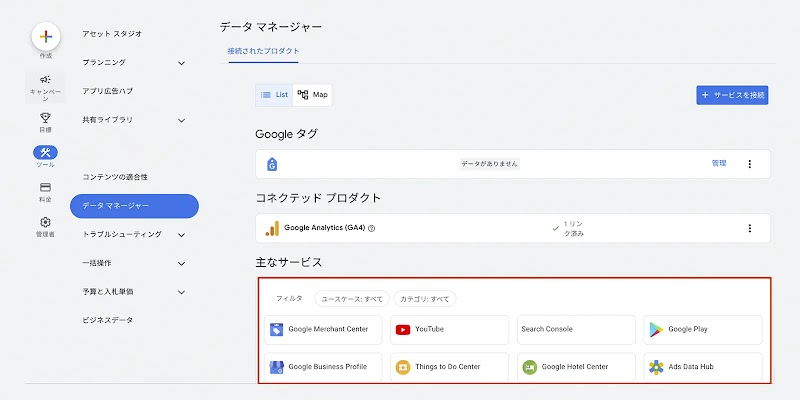The height and width of the screenshot is (400, 800).
Task: Open ビジネスデータ in the sidebar
Action: [x=108, y=320]
